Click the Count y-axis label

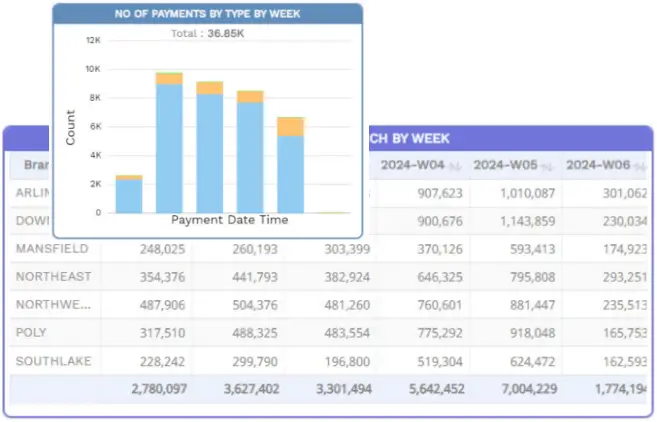coord(70,127)
